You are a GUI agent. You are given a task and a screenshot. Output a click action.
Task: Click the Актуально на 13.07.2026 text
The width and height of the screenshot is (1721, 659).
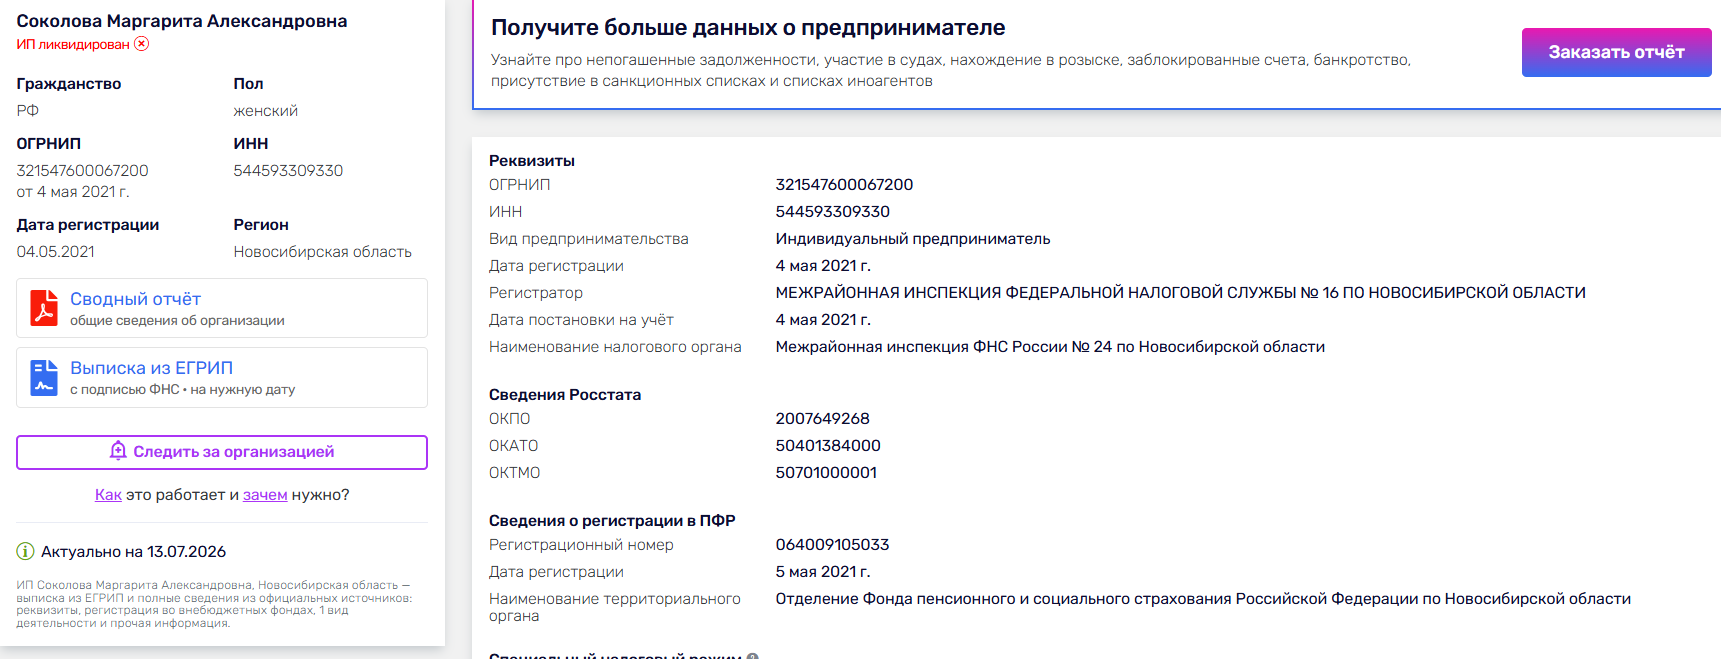click(133, 552)
